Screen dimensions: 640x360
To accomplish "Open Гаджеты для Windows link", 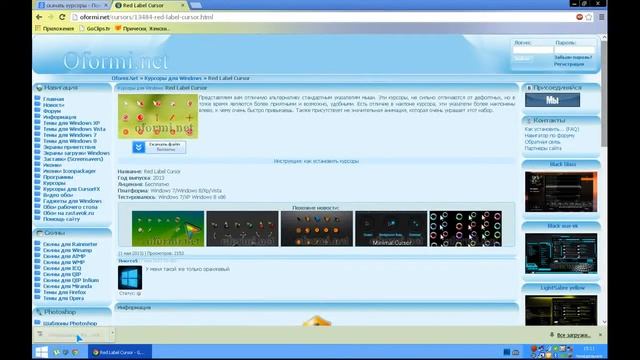I will (x=72, y=201).
